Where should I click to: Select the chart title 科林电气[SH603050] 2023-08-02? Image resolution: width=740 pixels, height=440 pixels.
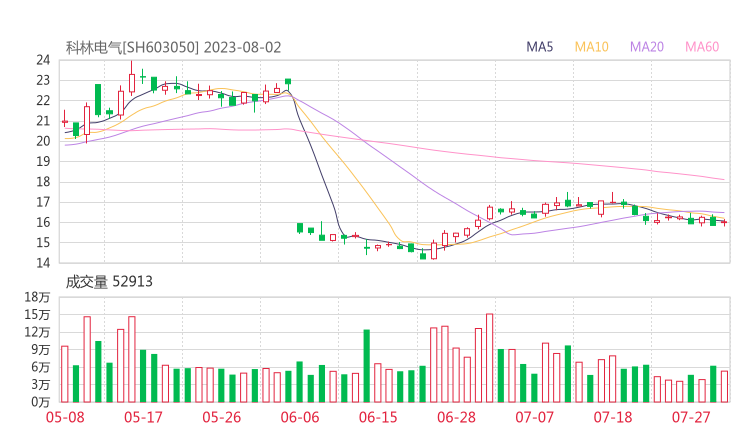point(173,47)
